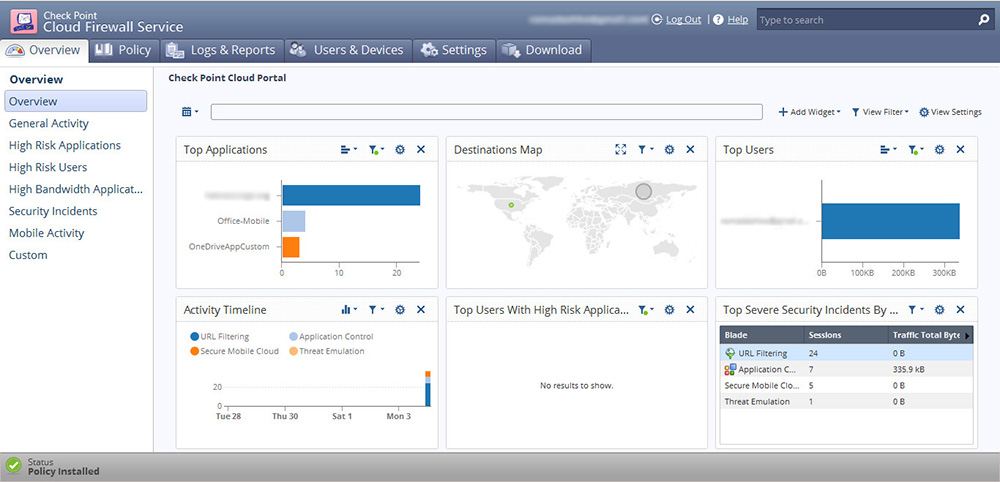Select High Bandwidth Applications in sidebar
Viewport: 1000px width, 482px height.
[76, 189]
